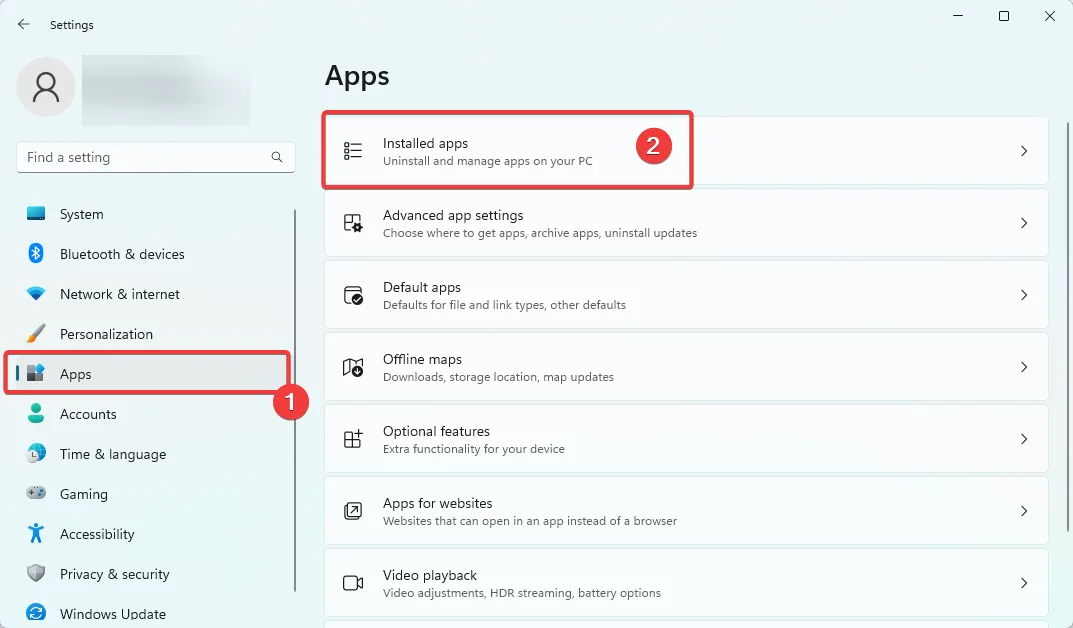Expand Advanced app settings chevron
1073x628 pixels.
tap(1024, 223)
